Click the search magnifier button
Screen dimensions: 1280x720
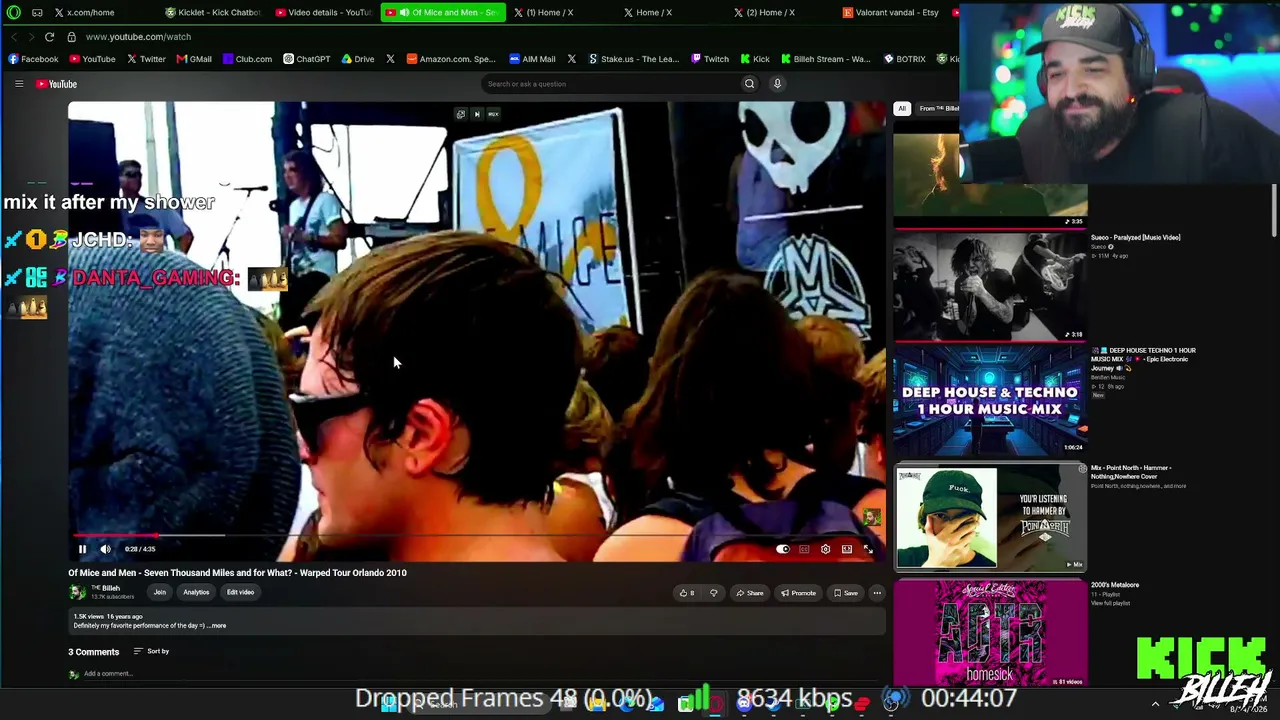pos(749,84)
